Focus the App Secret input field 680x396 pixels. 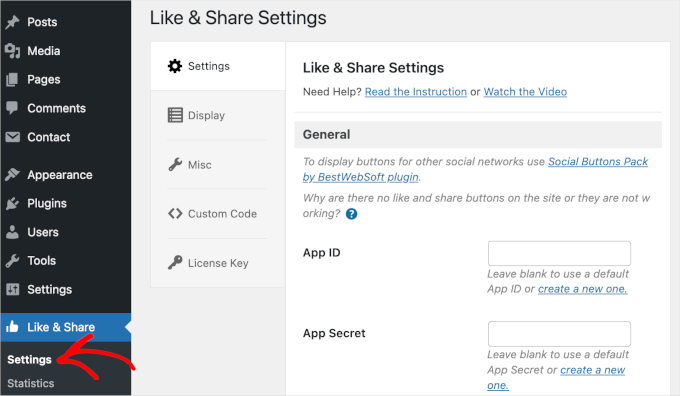click(x=559, y=334)
